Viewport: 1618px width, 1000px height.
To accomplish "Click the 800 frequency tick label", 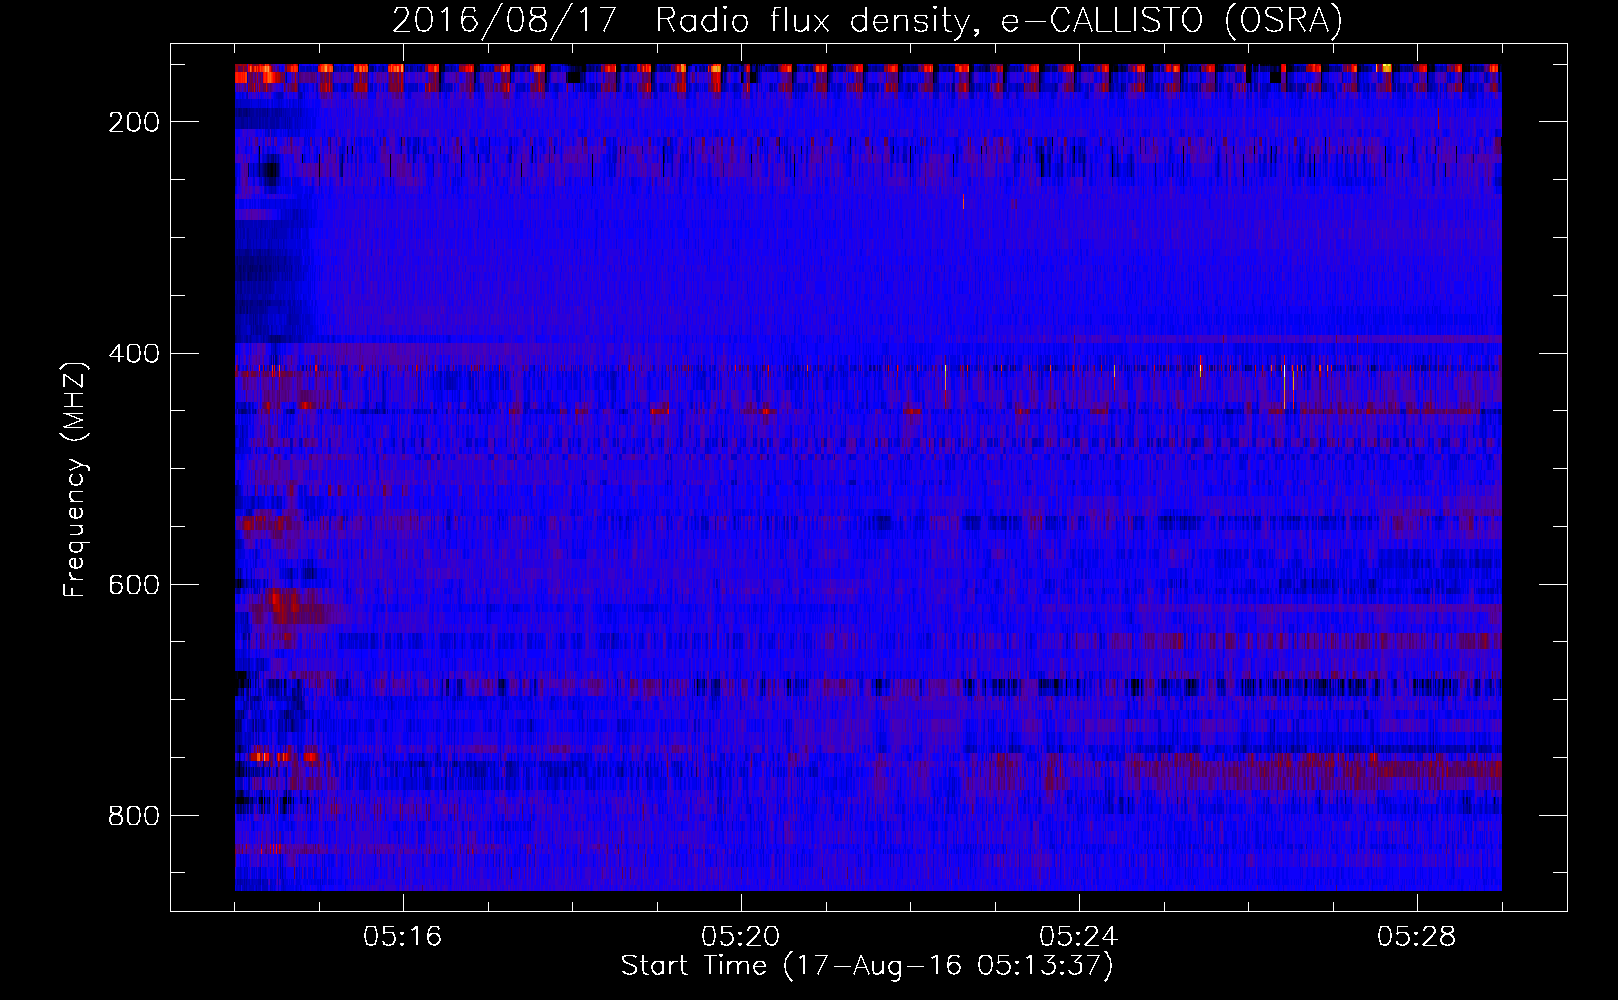I will [x=134, y=816].
